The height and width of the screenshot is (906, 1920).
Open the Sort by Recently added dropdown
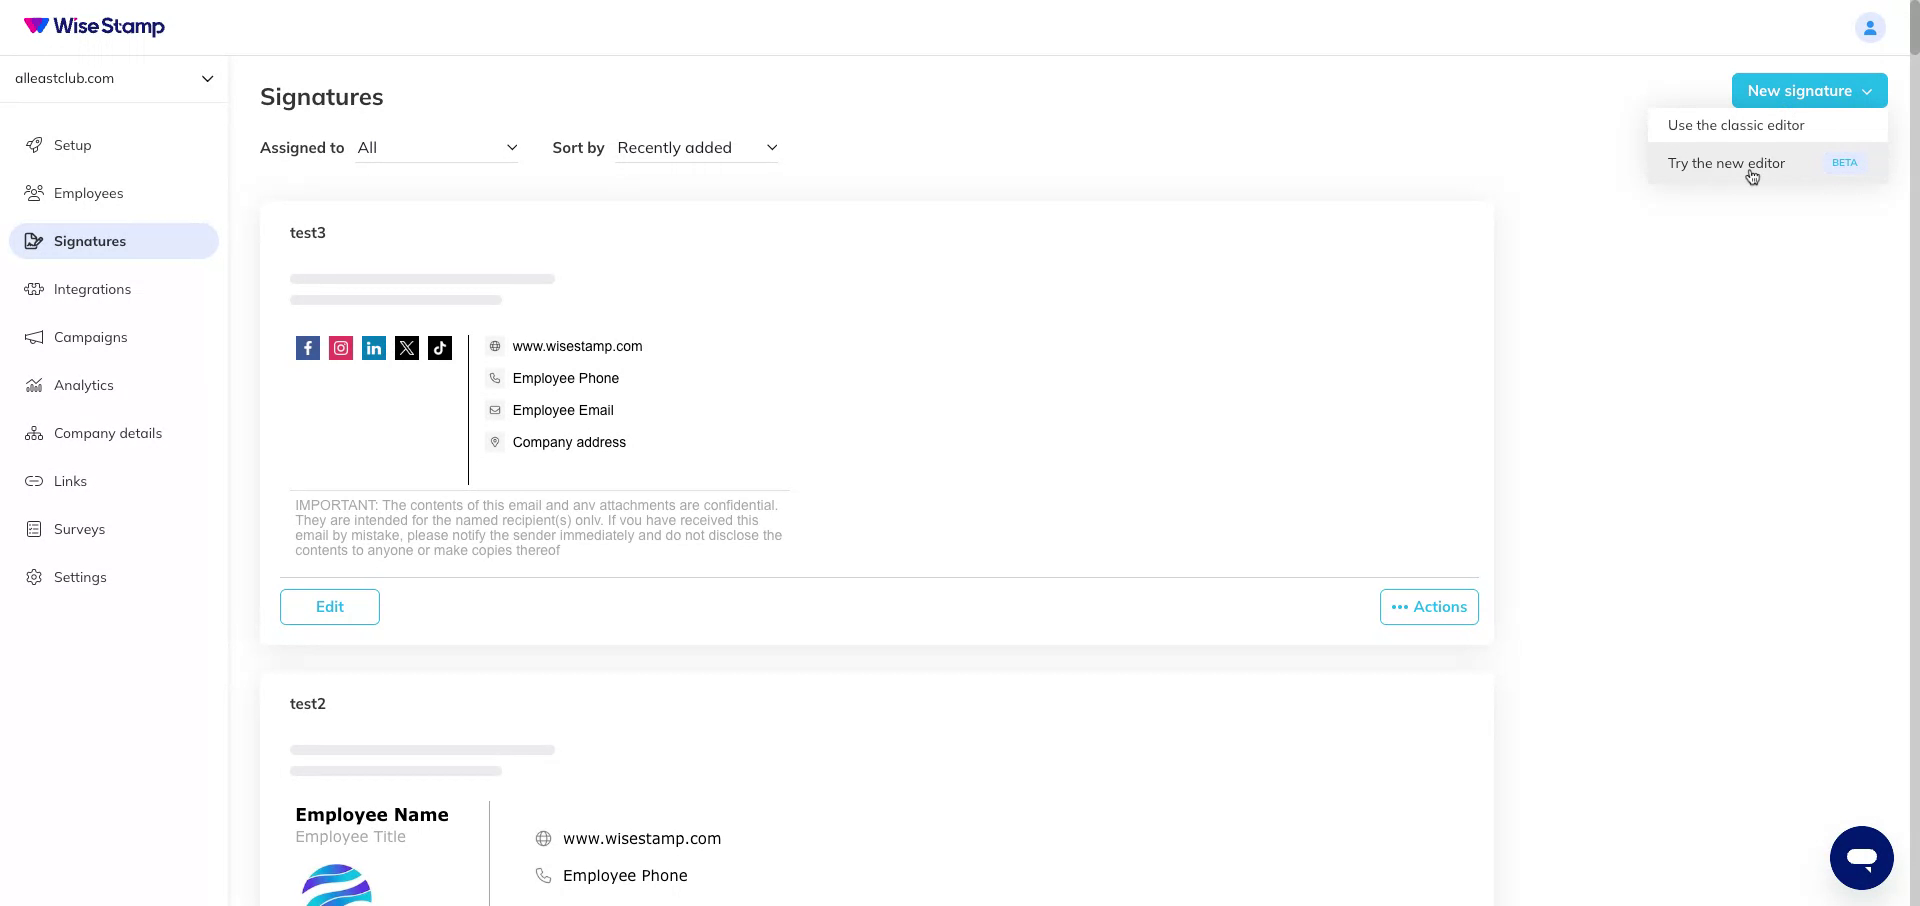coord(696,147)
